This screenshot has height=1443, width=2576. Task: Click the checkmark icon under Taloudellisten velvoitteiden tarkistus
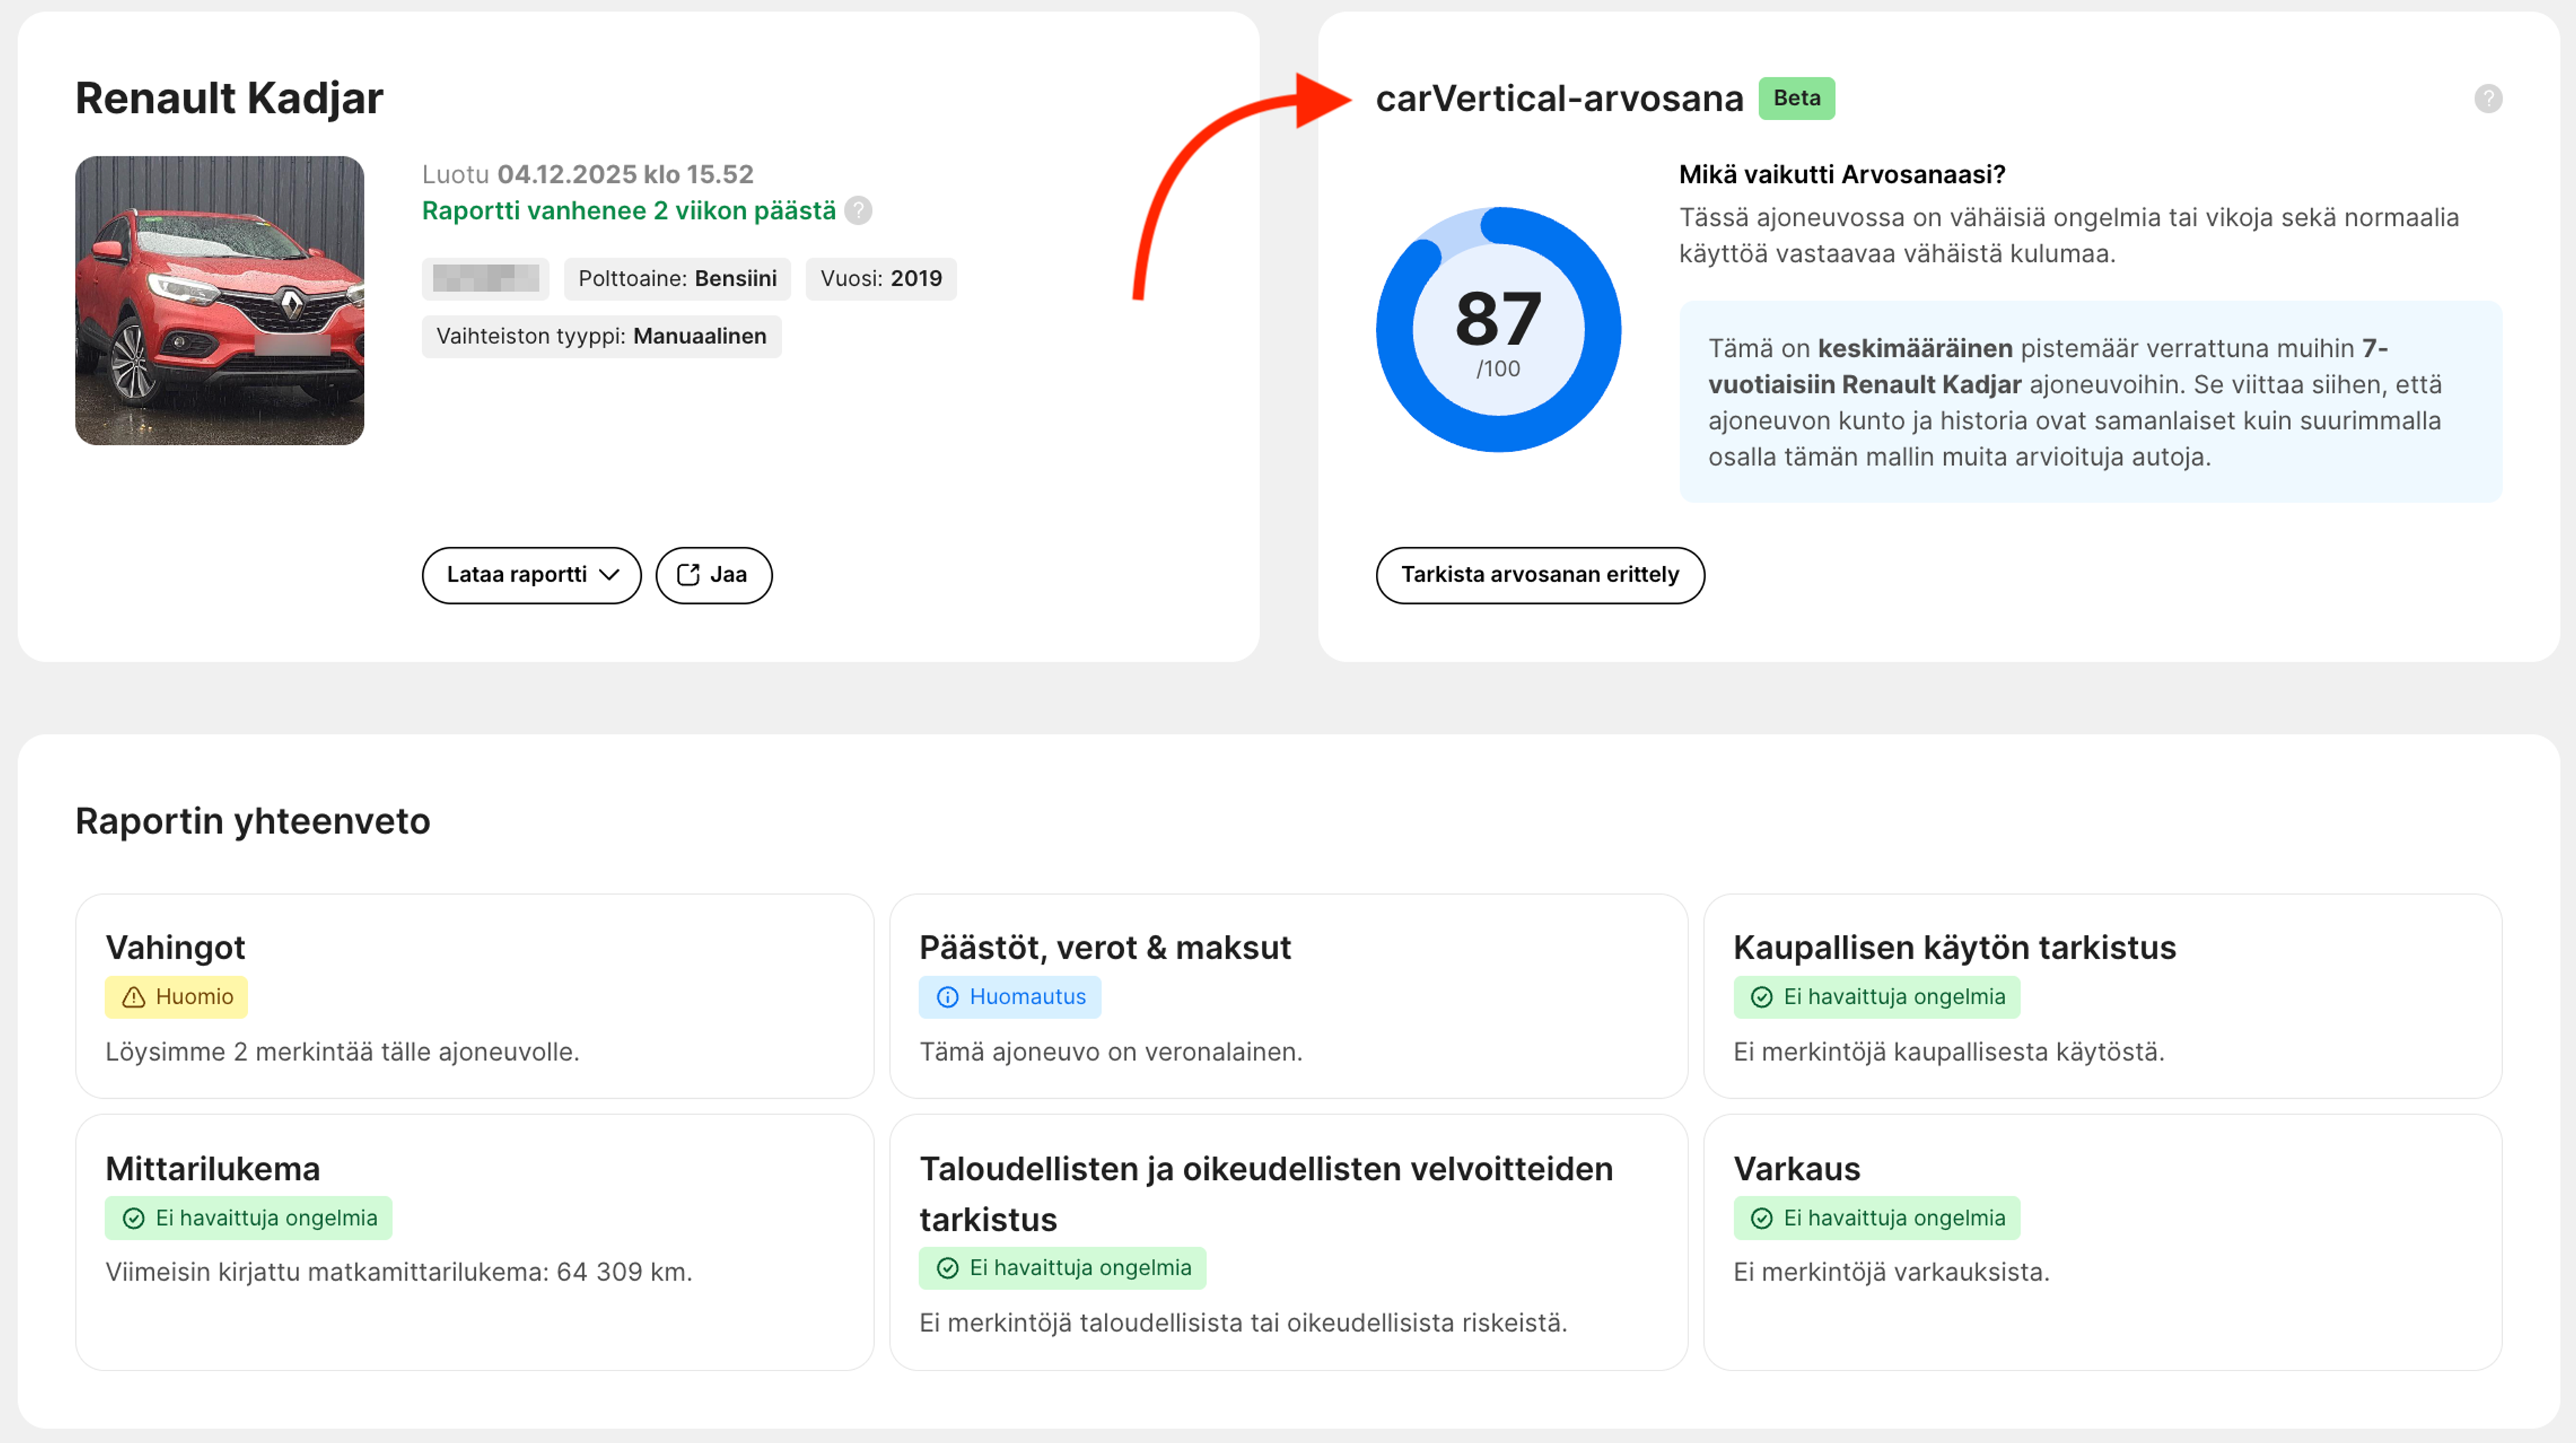tap(947, 1268)
